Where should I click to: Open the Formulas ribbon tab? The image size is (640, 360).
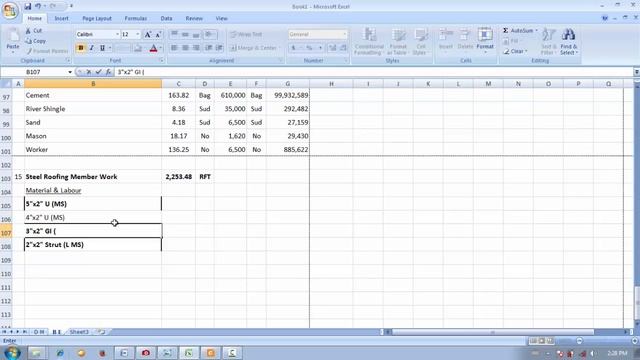pyautogui.click(x=136, y=18)
